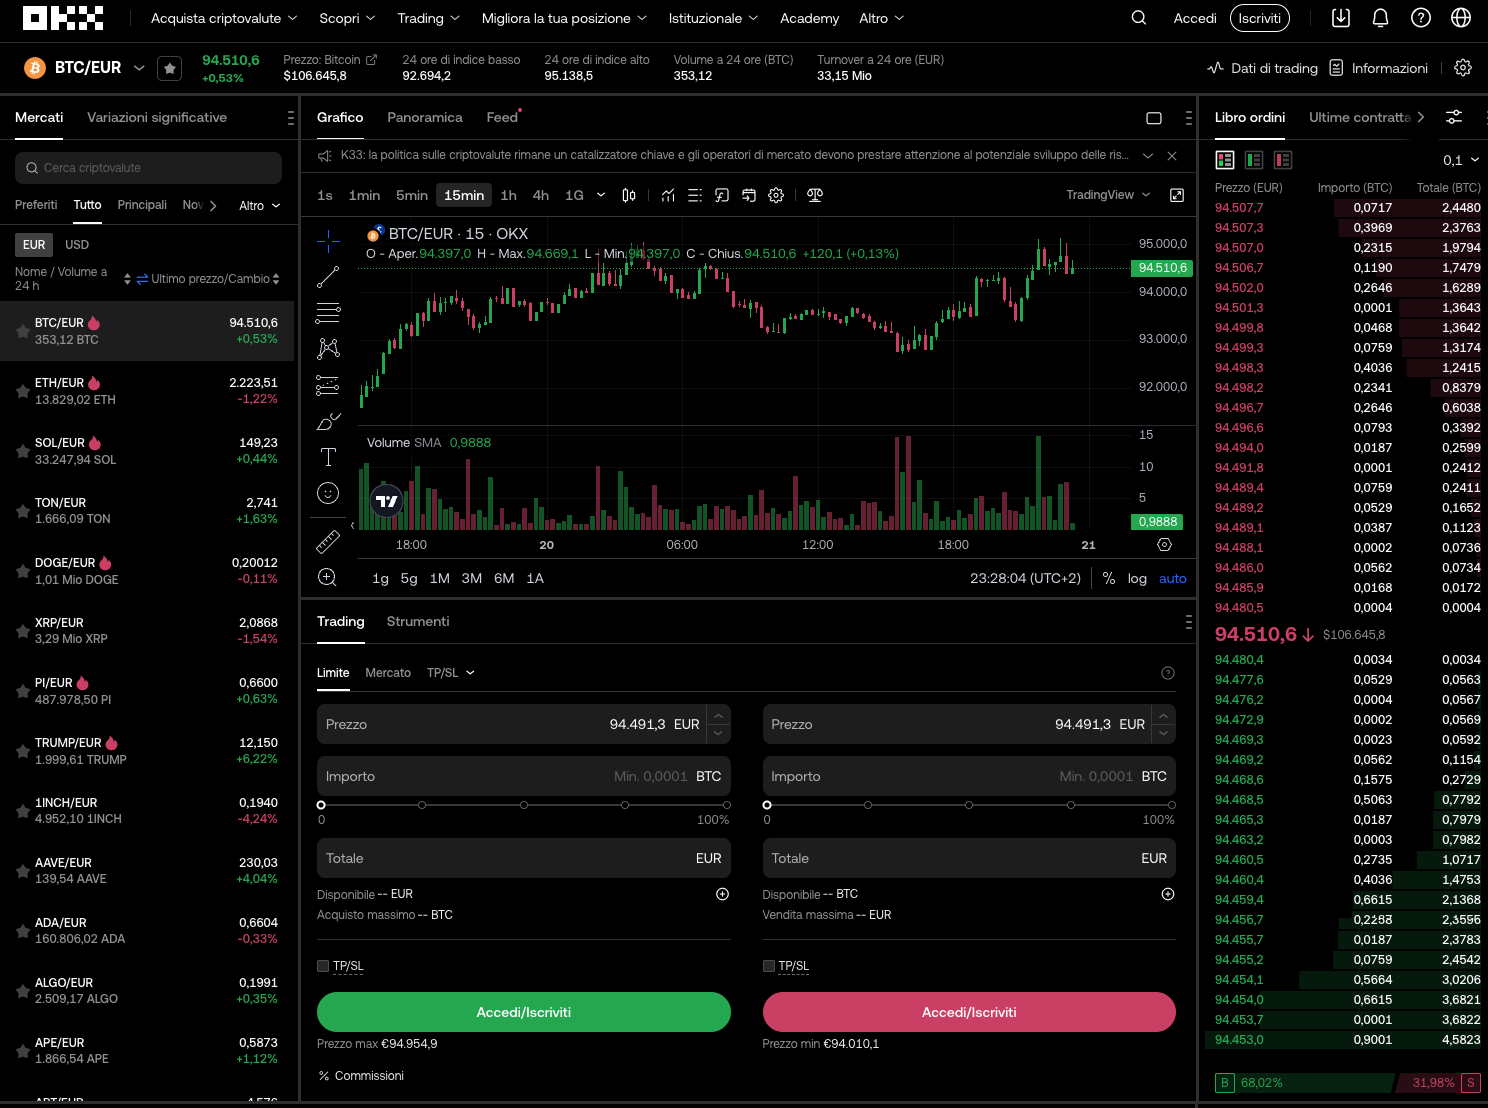
Task: Open the page settings gear icon
Action: pyautogui.click(x=1463, y=68)
